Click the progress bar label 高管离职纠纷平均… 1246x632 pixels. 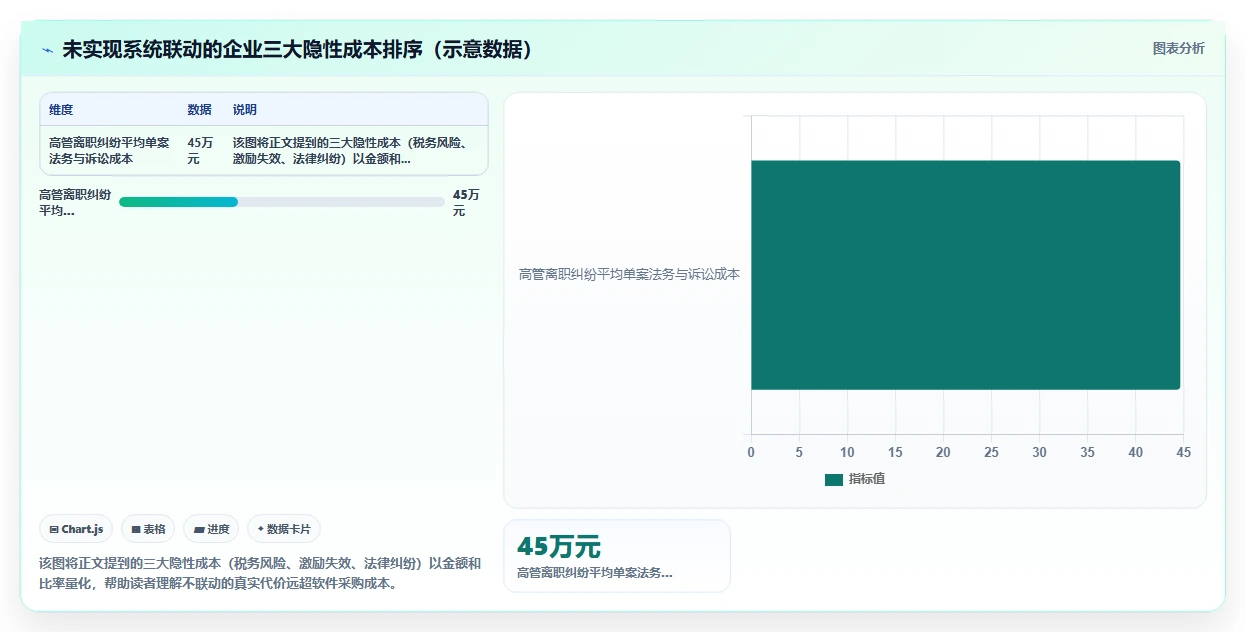(x=75, y=203)
